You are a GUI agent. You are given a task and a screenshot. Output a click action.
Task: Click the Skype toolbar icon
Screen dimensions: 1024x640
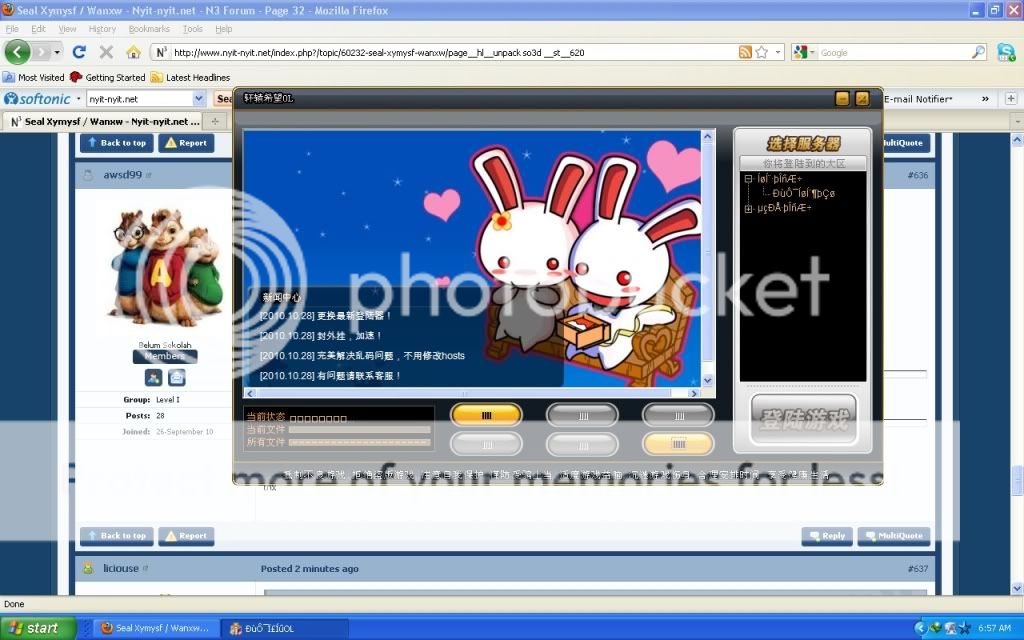(x=1006, y=52)
